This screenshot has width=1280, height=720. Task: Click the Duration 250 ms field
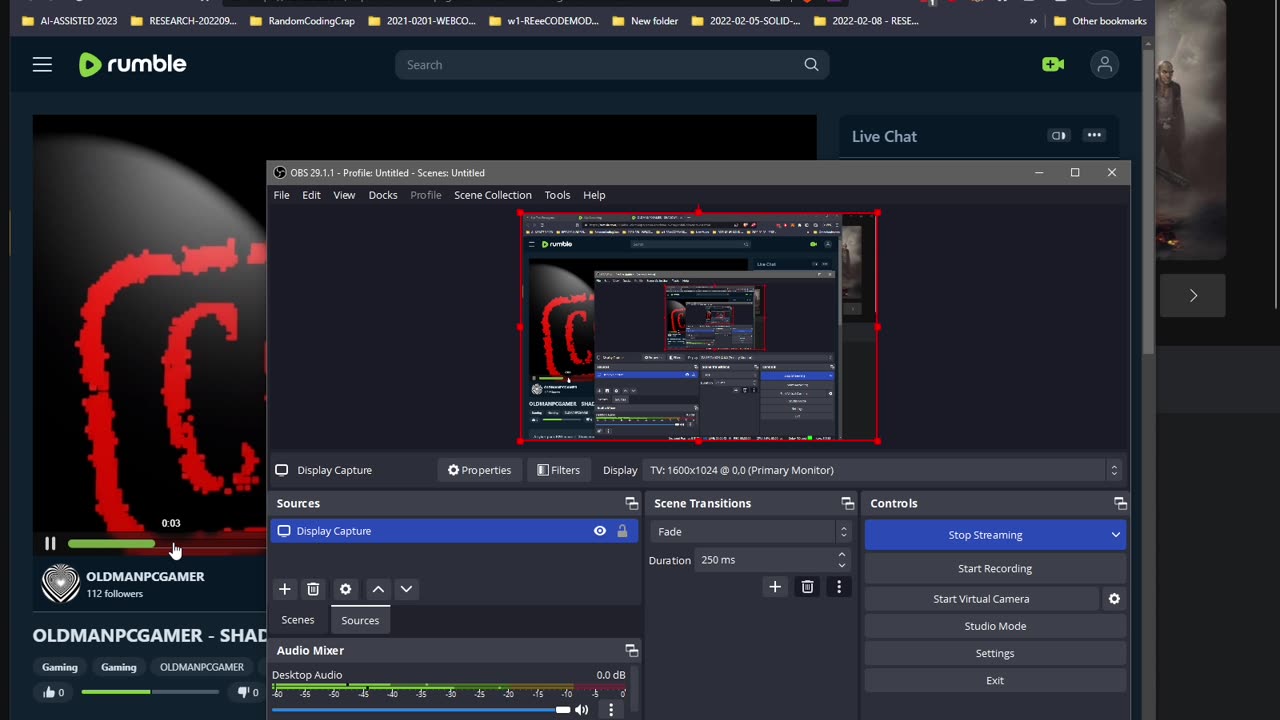coord(765,560)
